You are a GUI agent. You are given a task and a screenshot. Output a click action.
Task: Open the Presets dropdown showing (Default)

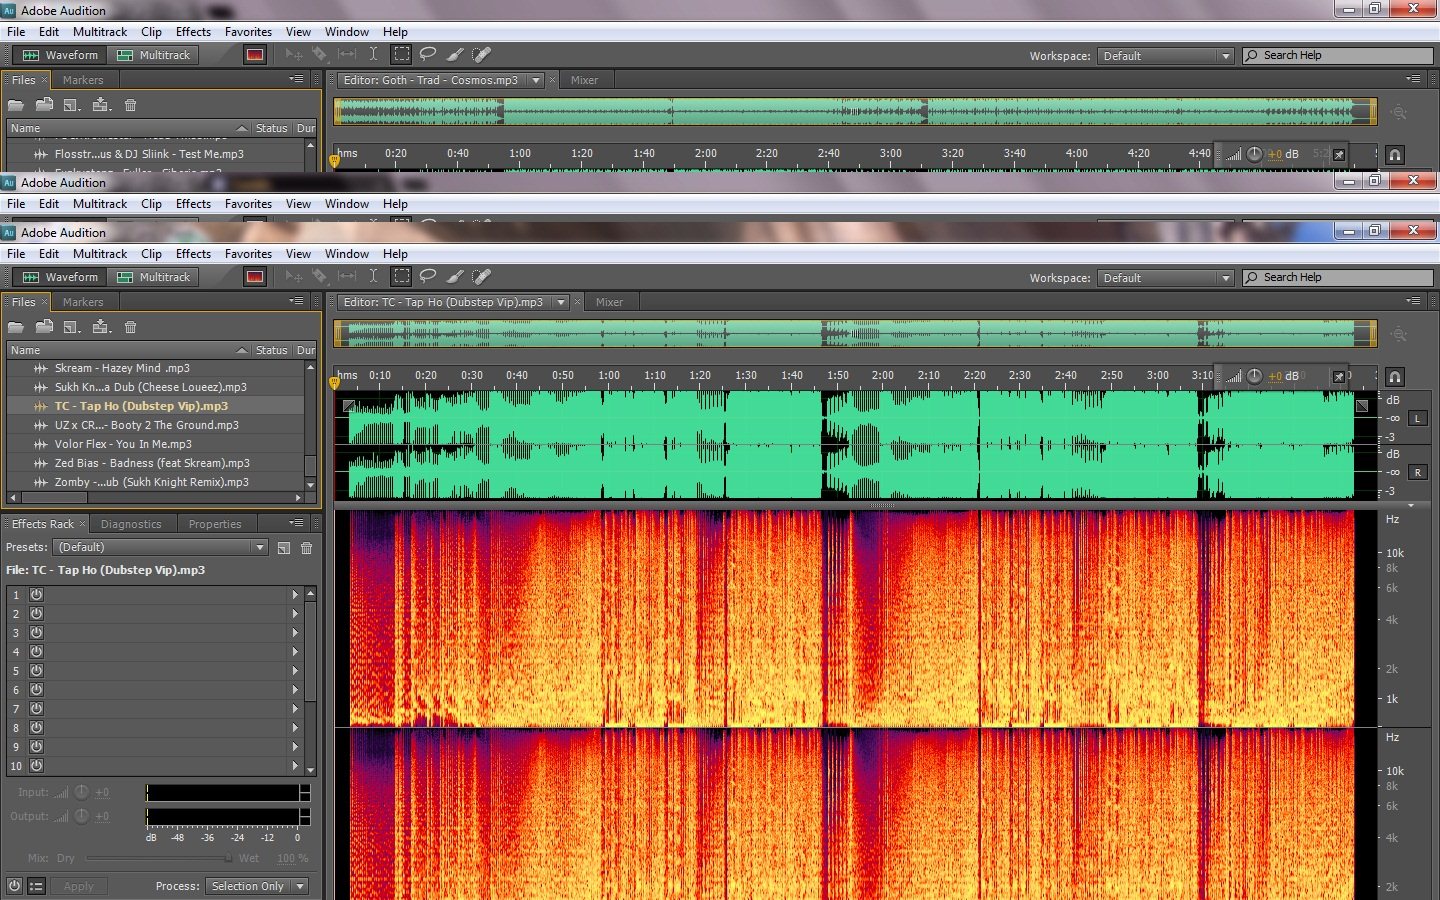tap(160, 548)
